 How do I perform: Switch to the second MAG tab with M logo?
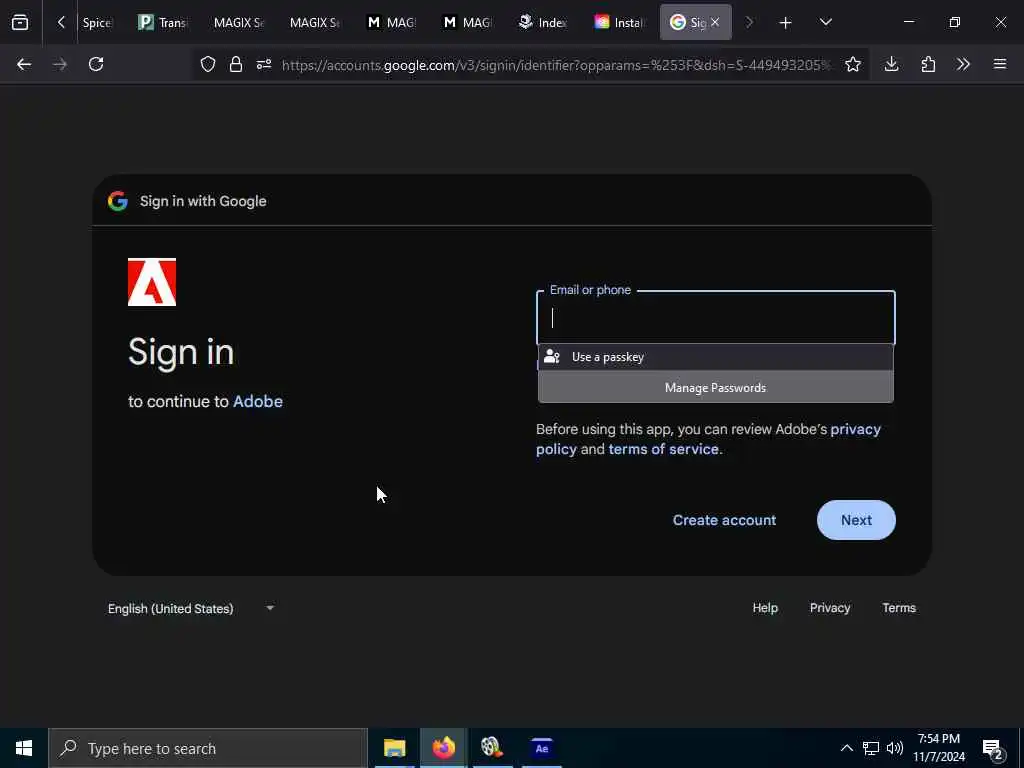tap(466, 23)
